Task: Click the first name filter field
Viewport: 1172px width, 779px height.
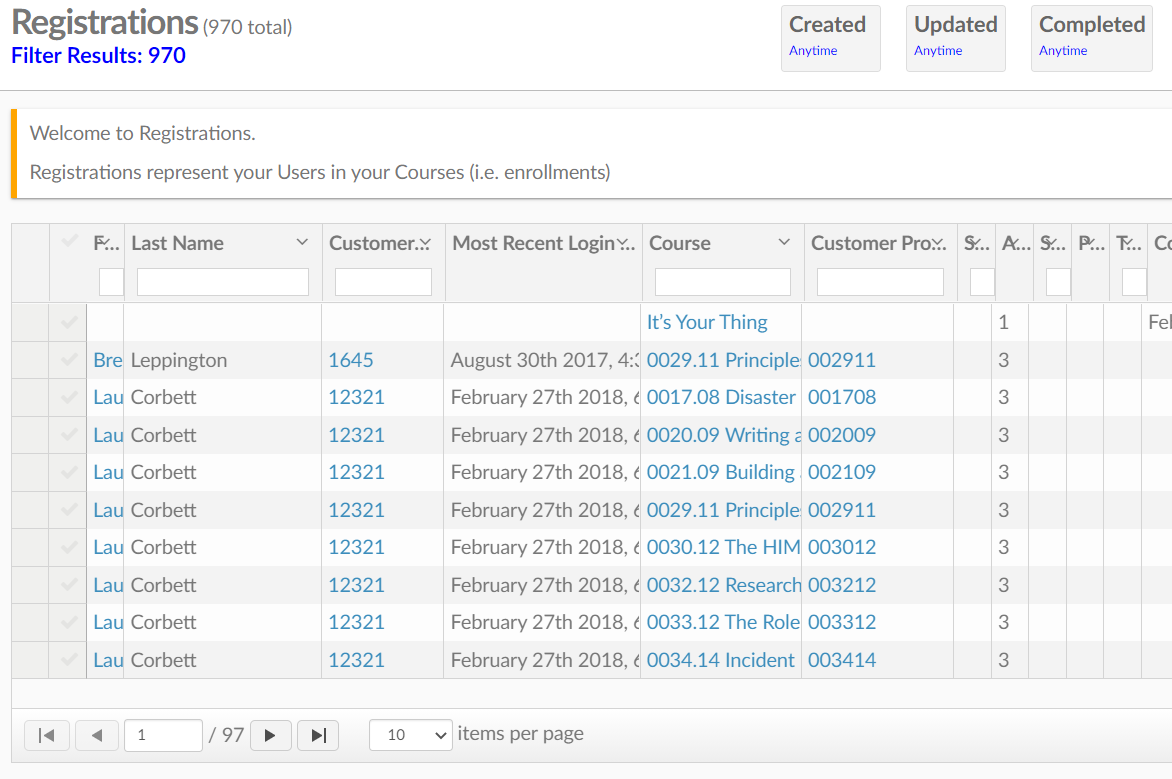Action: pos(111,282)
